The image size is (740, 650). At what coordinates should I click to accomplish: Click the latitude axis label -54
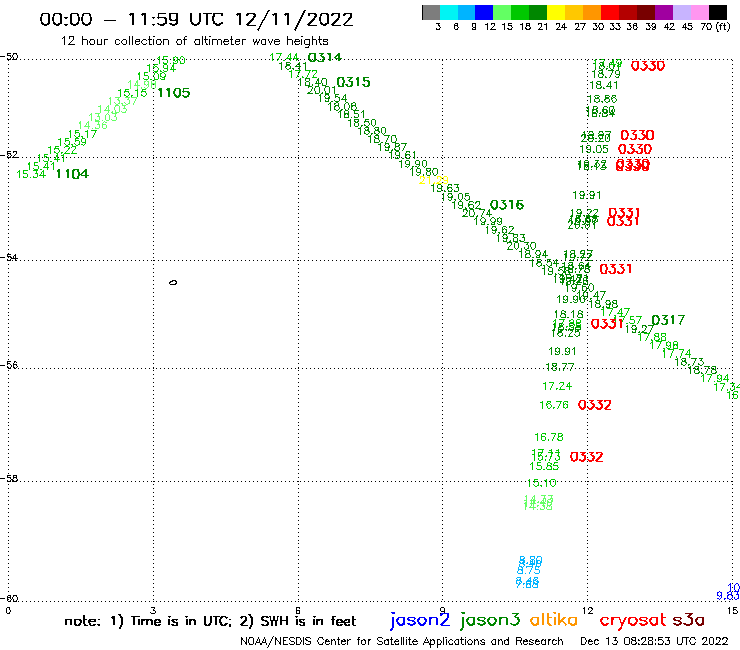9,258
